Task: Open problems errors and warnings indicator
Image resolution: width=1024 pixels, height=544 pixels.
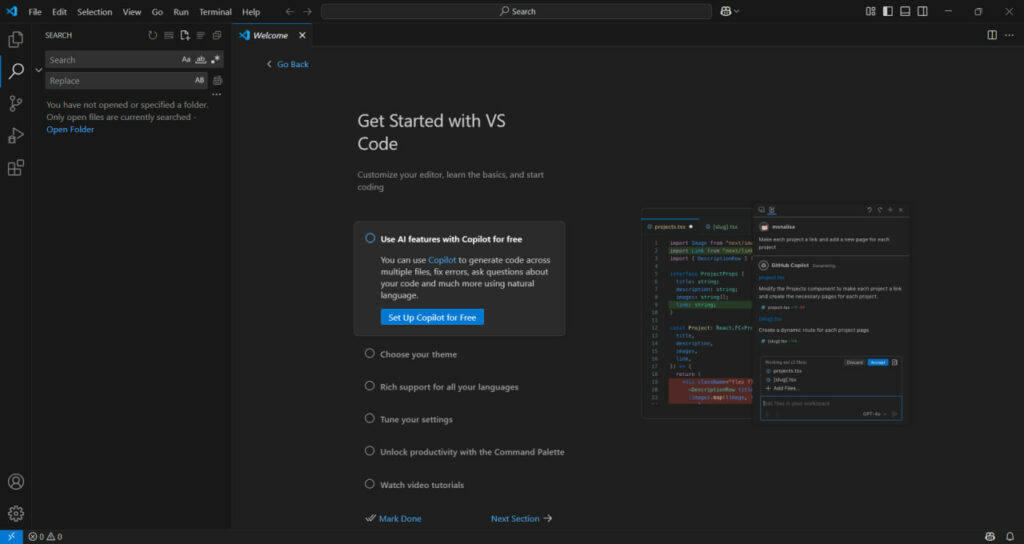Action: click(45, 537)
